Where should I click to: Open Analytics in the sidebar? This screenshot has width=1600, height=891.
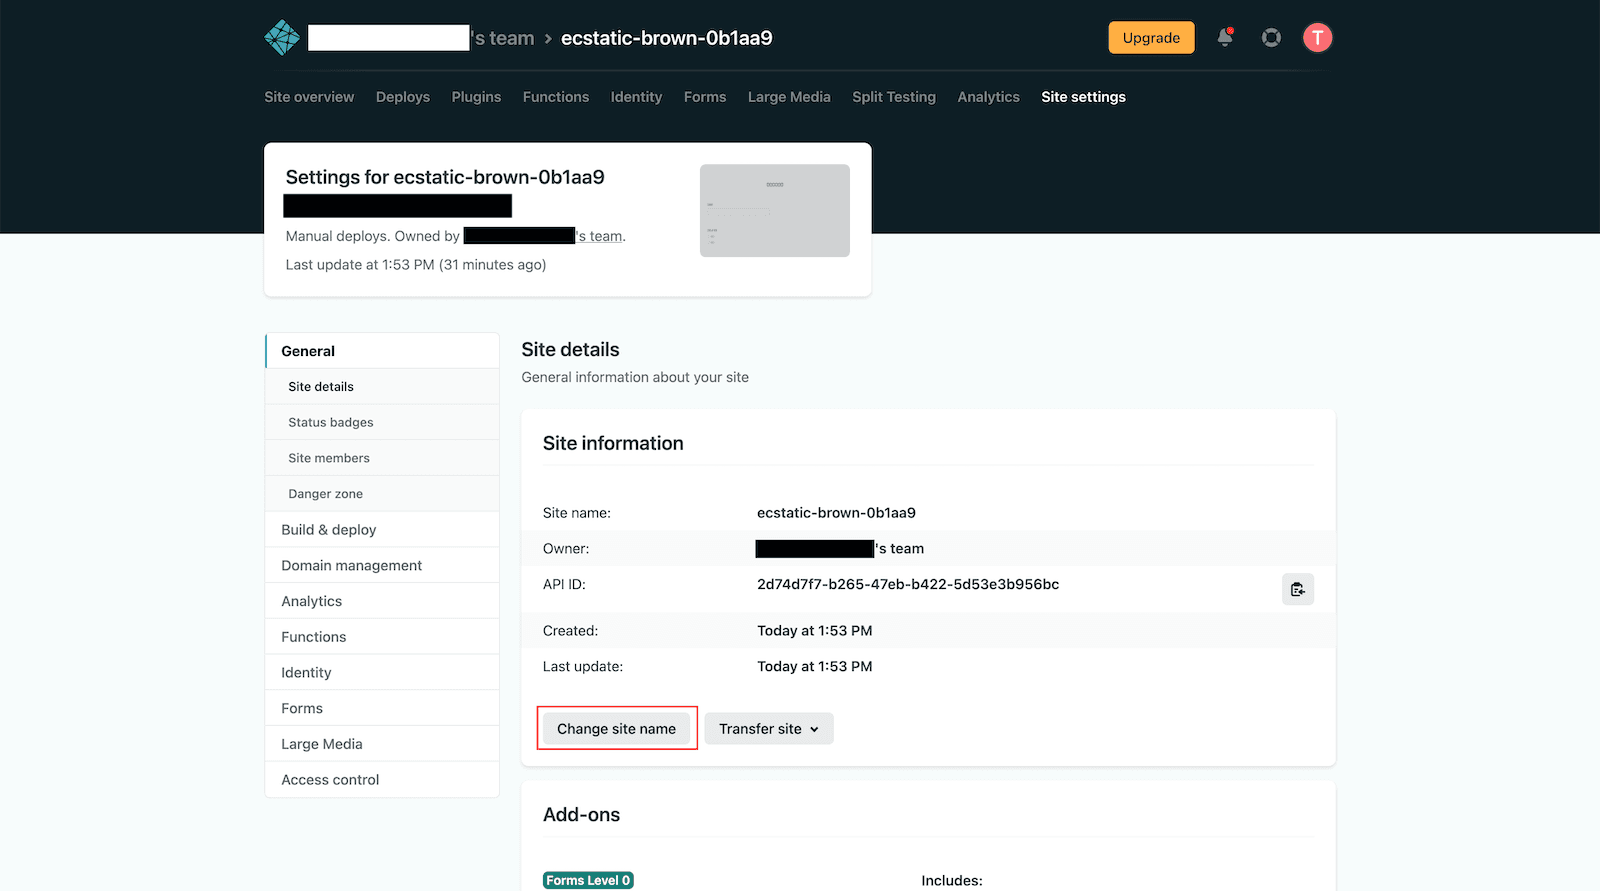382,601
